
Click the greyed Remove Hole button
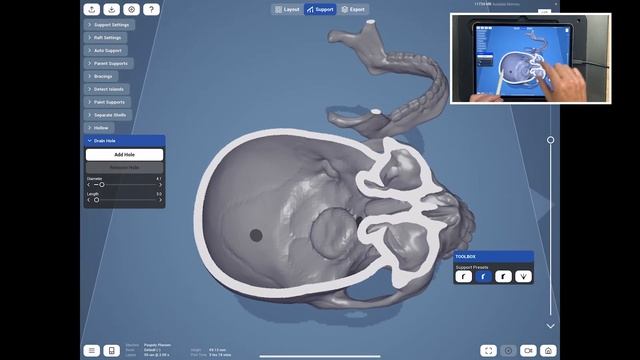coord(124,167)
